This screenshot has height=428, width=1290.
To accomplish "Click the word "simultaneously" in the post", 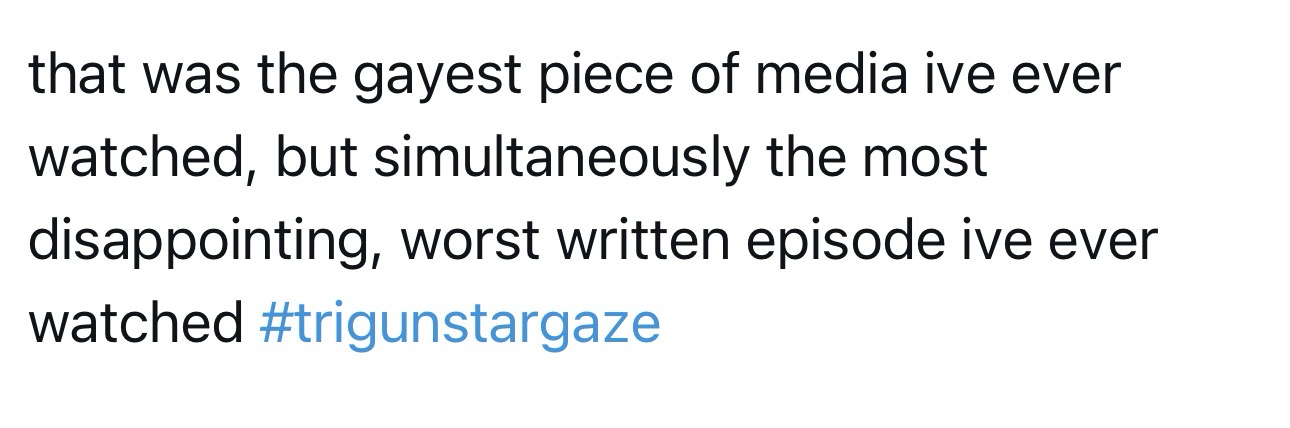I will (x=560, y=159).
